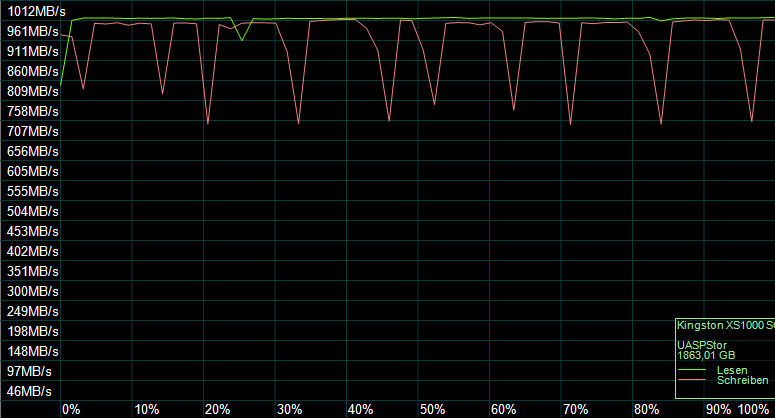Click the 656MB/s axis label

coord(33,151)
